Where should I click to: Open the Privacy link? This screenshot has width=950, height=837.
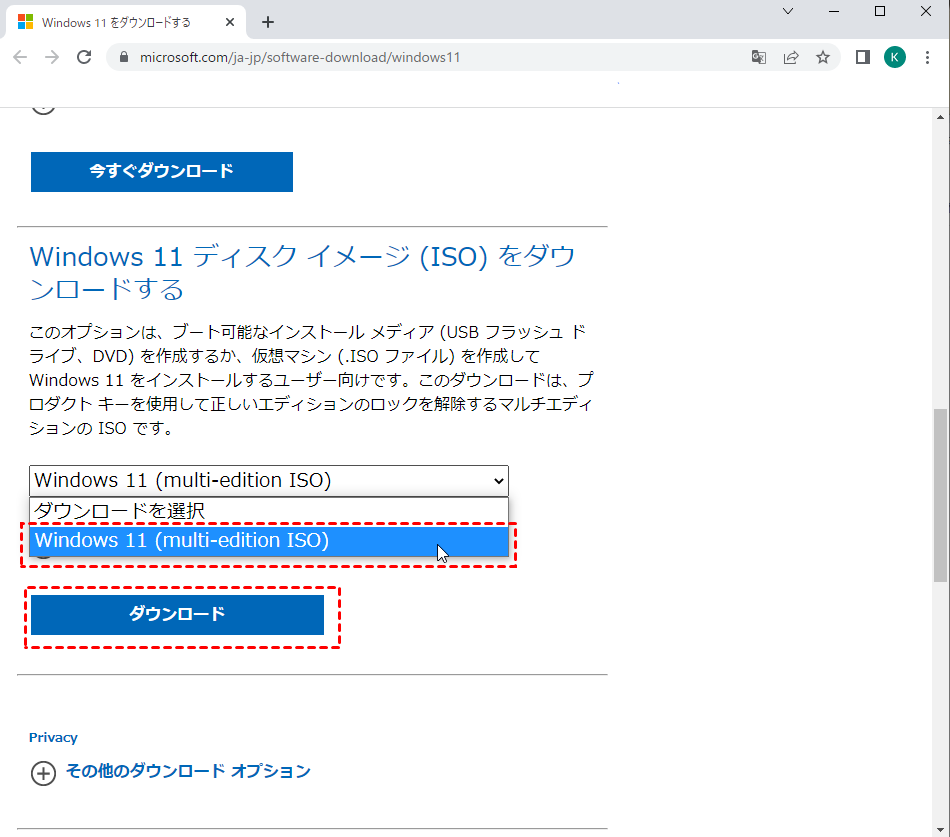(x=53, y=738)
